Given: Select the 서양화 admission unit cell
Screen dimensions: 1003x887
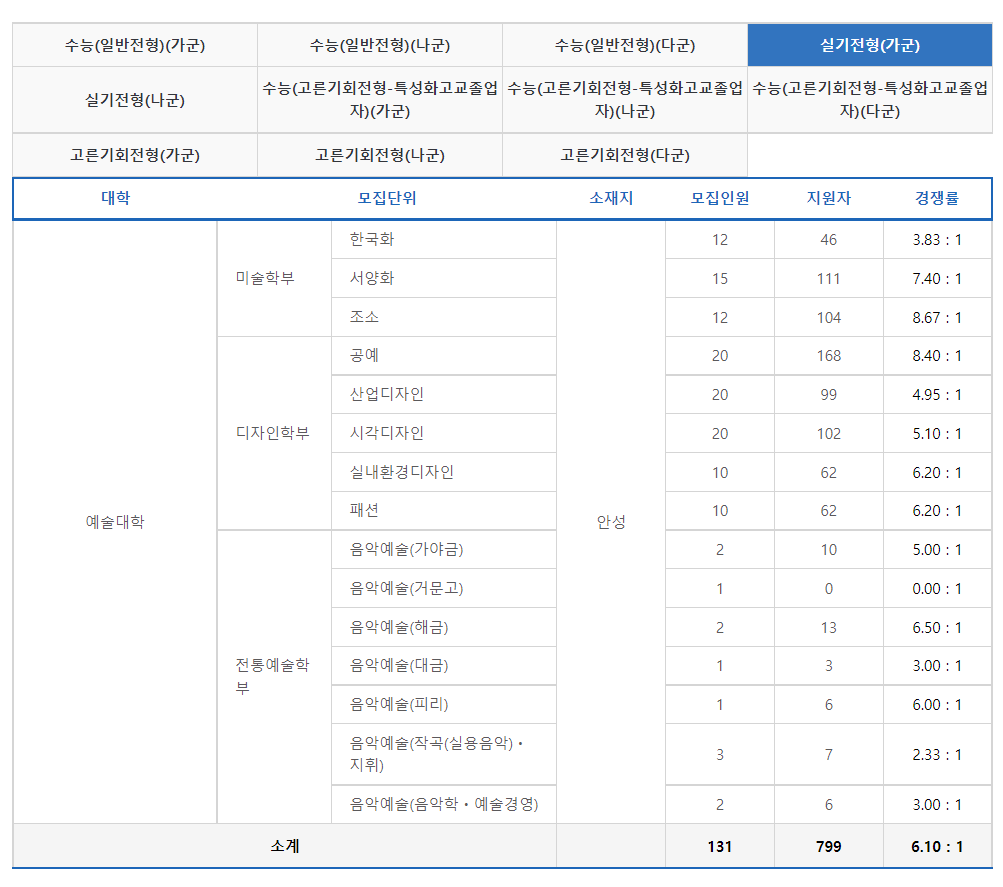Looking at the screenshot, I should pyautogui.click(x=445, y=277).
